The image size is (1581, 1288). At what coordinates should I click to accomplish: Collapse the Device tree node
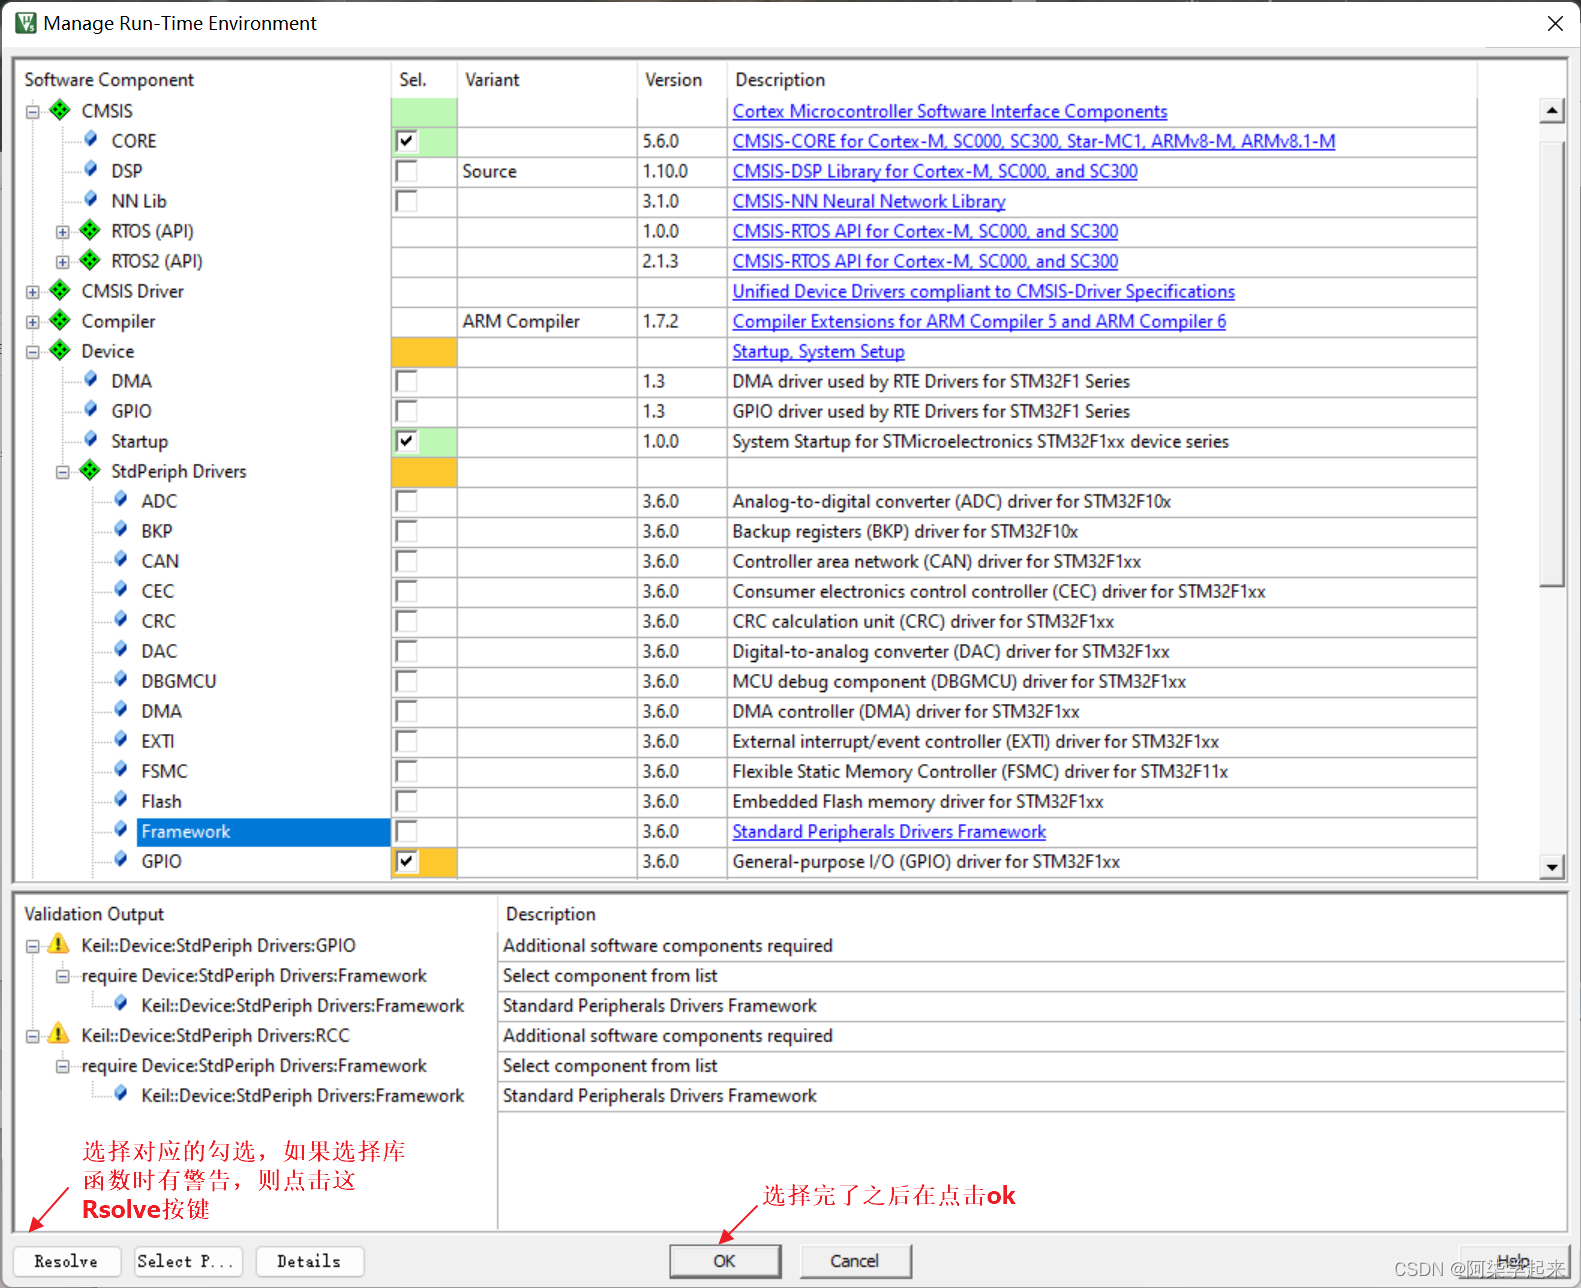click(33, 352)
